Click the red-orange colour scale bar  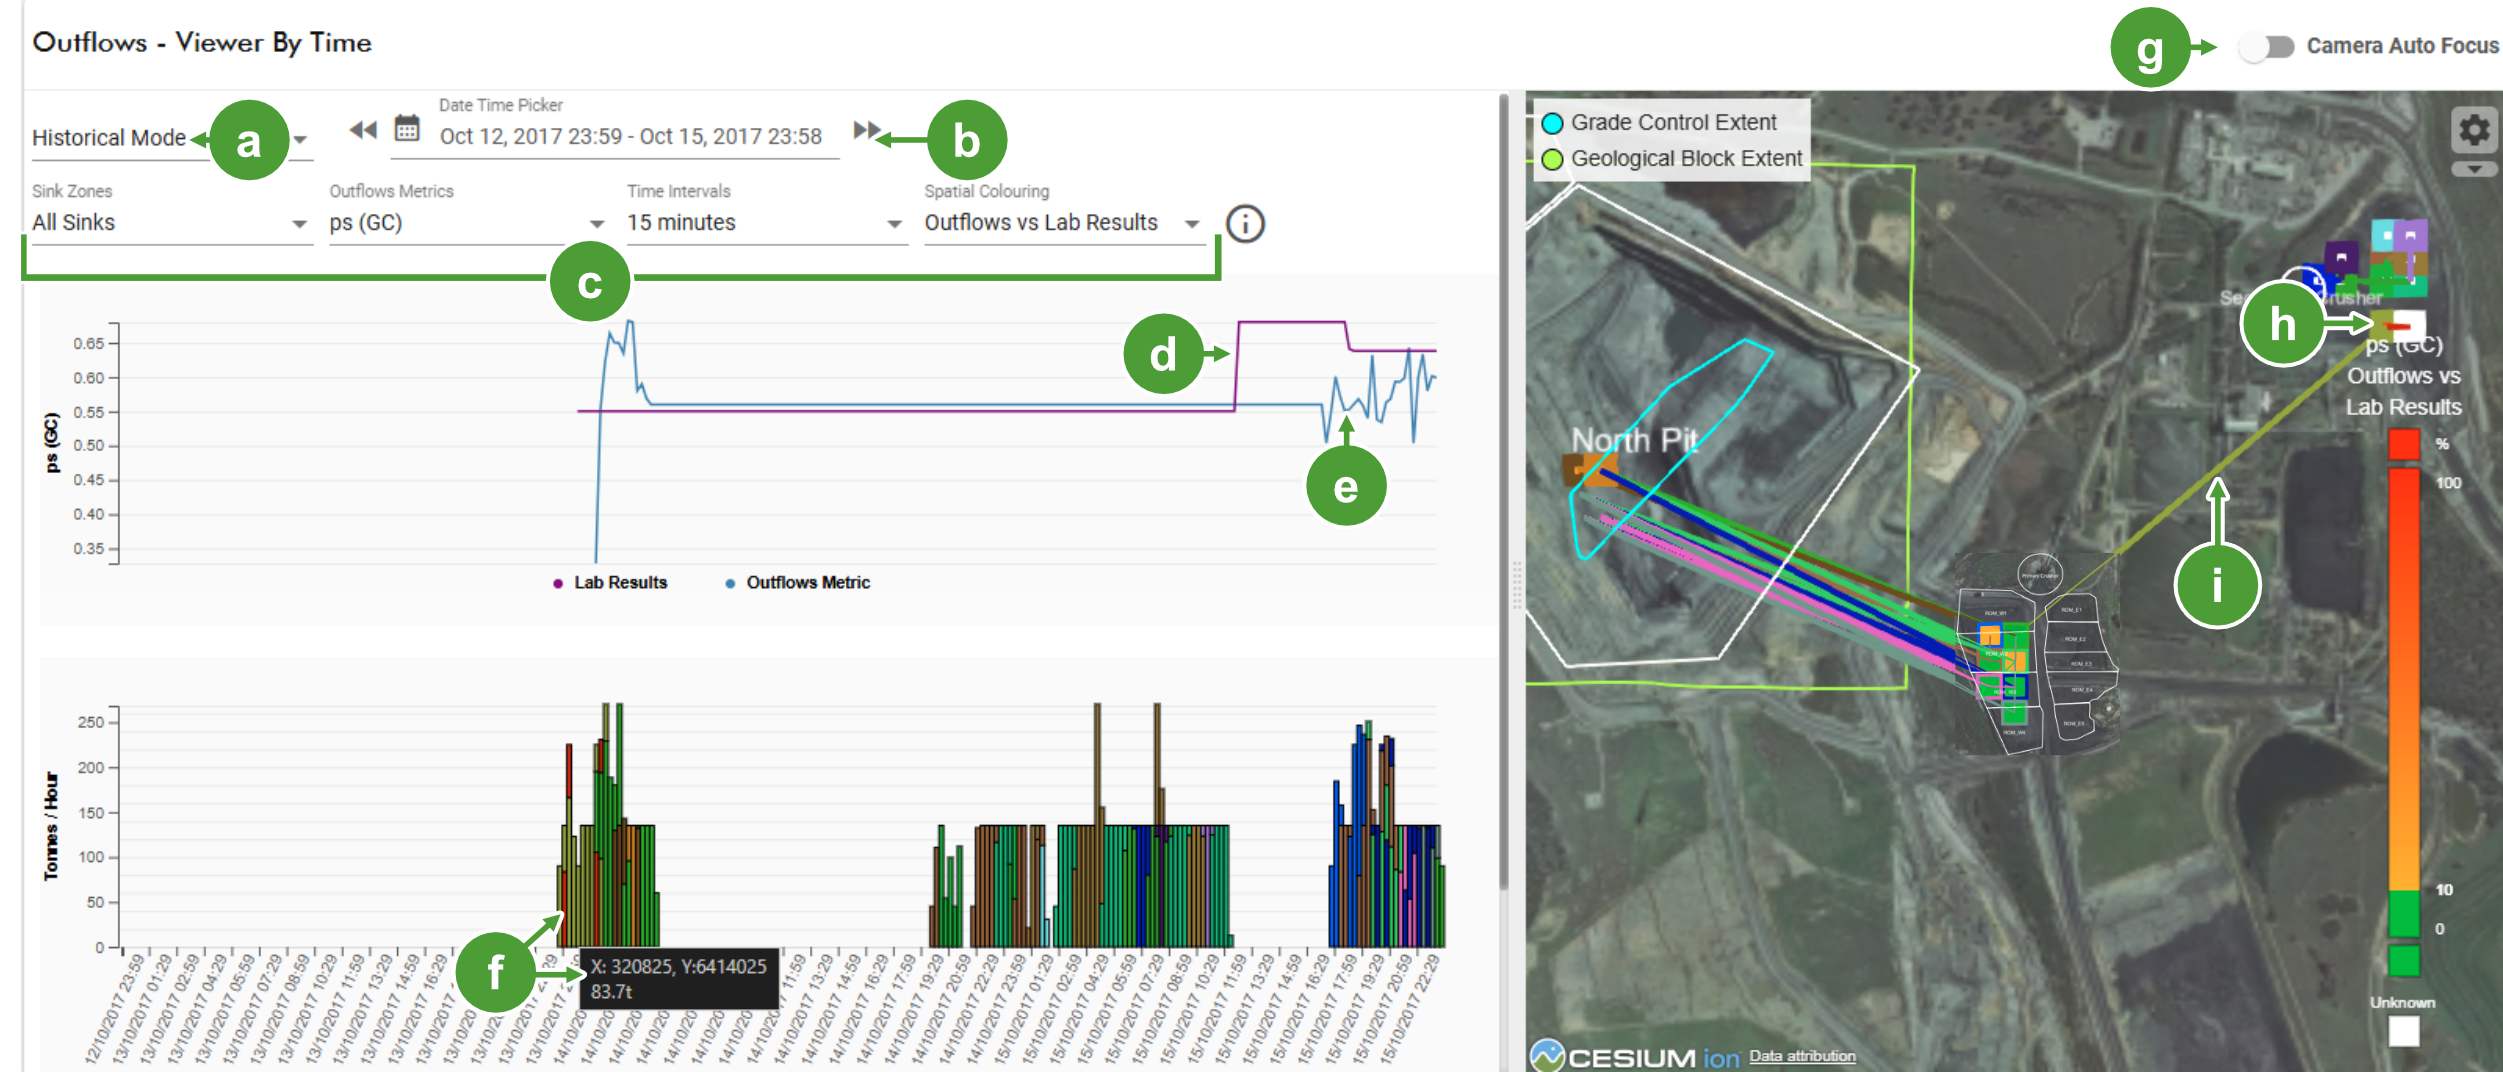[2404, 678]
